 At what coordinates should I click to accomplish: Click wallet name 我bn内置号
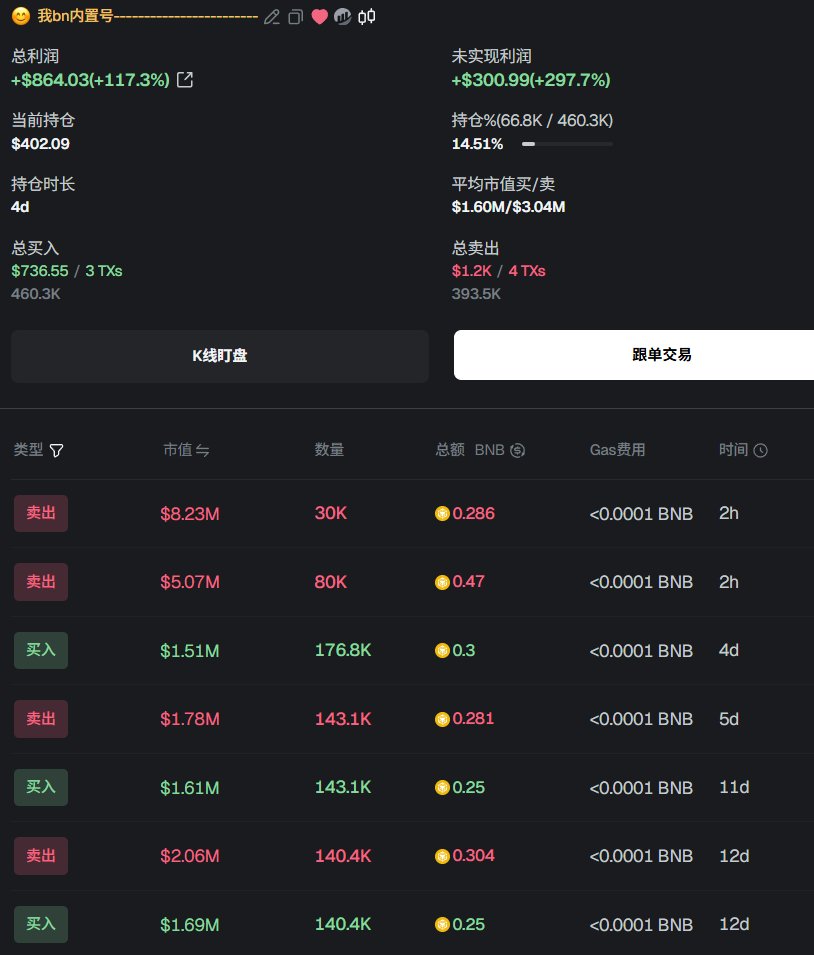pyautogui.click(x=76, y=16)
